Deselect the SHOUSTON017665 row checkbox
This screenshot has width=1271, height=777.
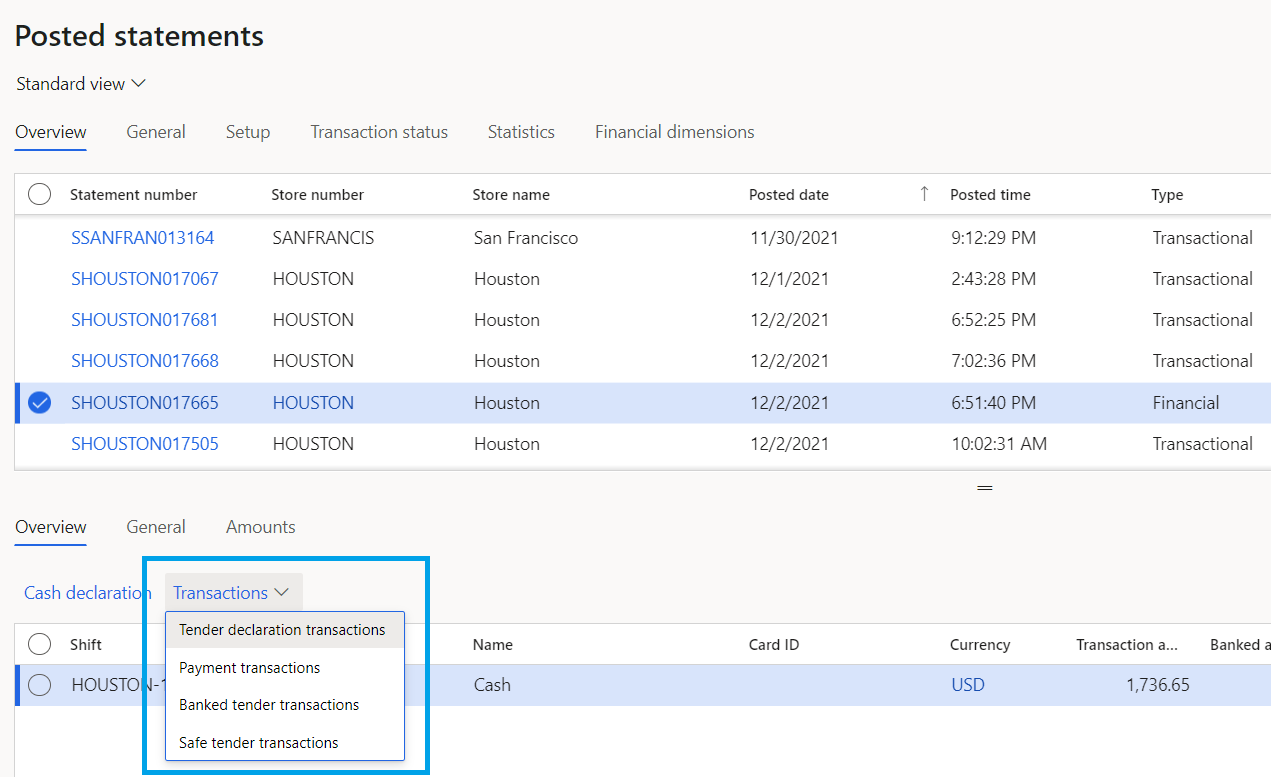tap(39, 402)
